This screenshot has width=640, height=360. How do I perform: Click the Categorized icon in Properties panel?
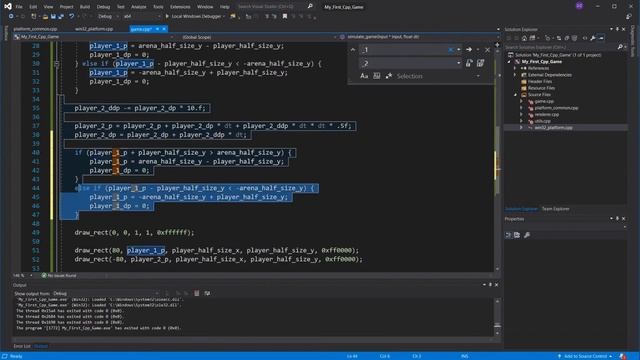pos(509,235)
